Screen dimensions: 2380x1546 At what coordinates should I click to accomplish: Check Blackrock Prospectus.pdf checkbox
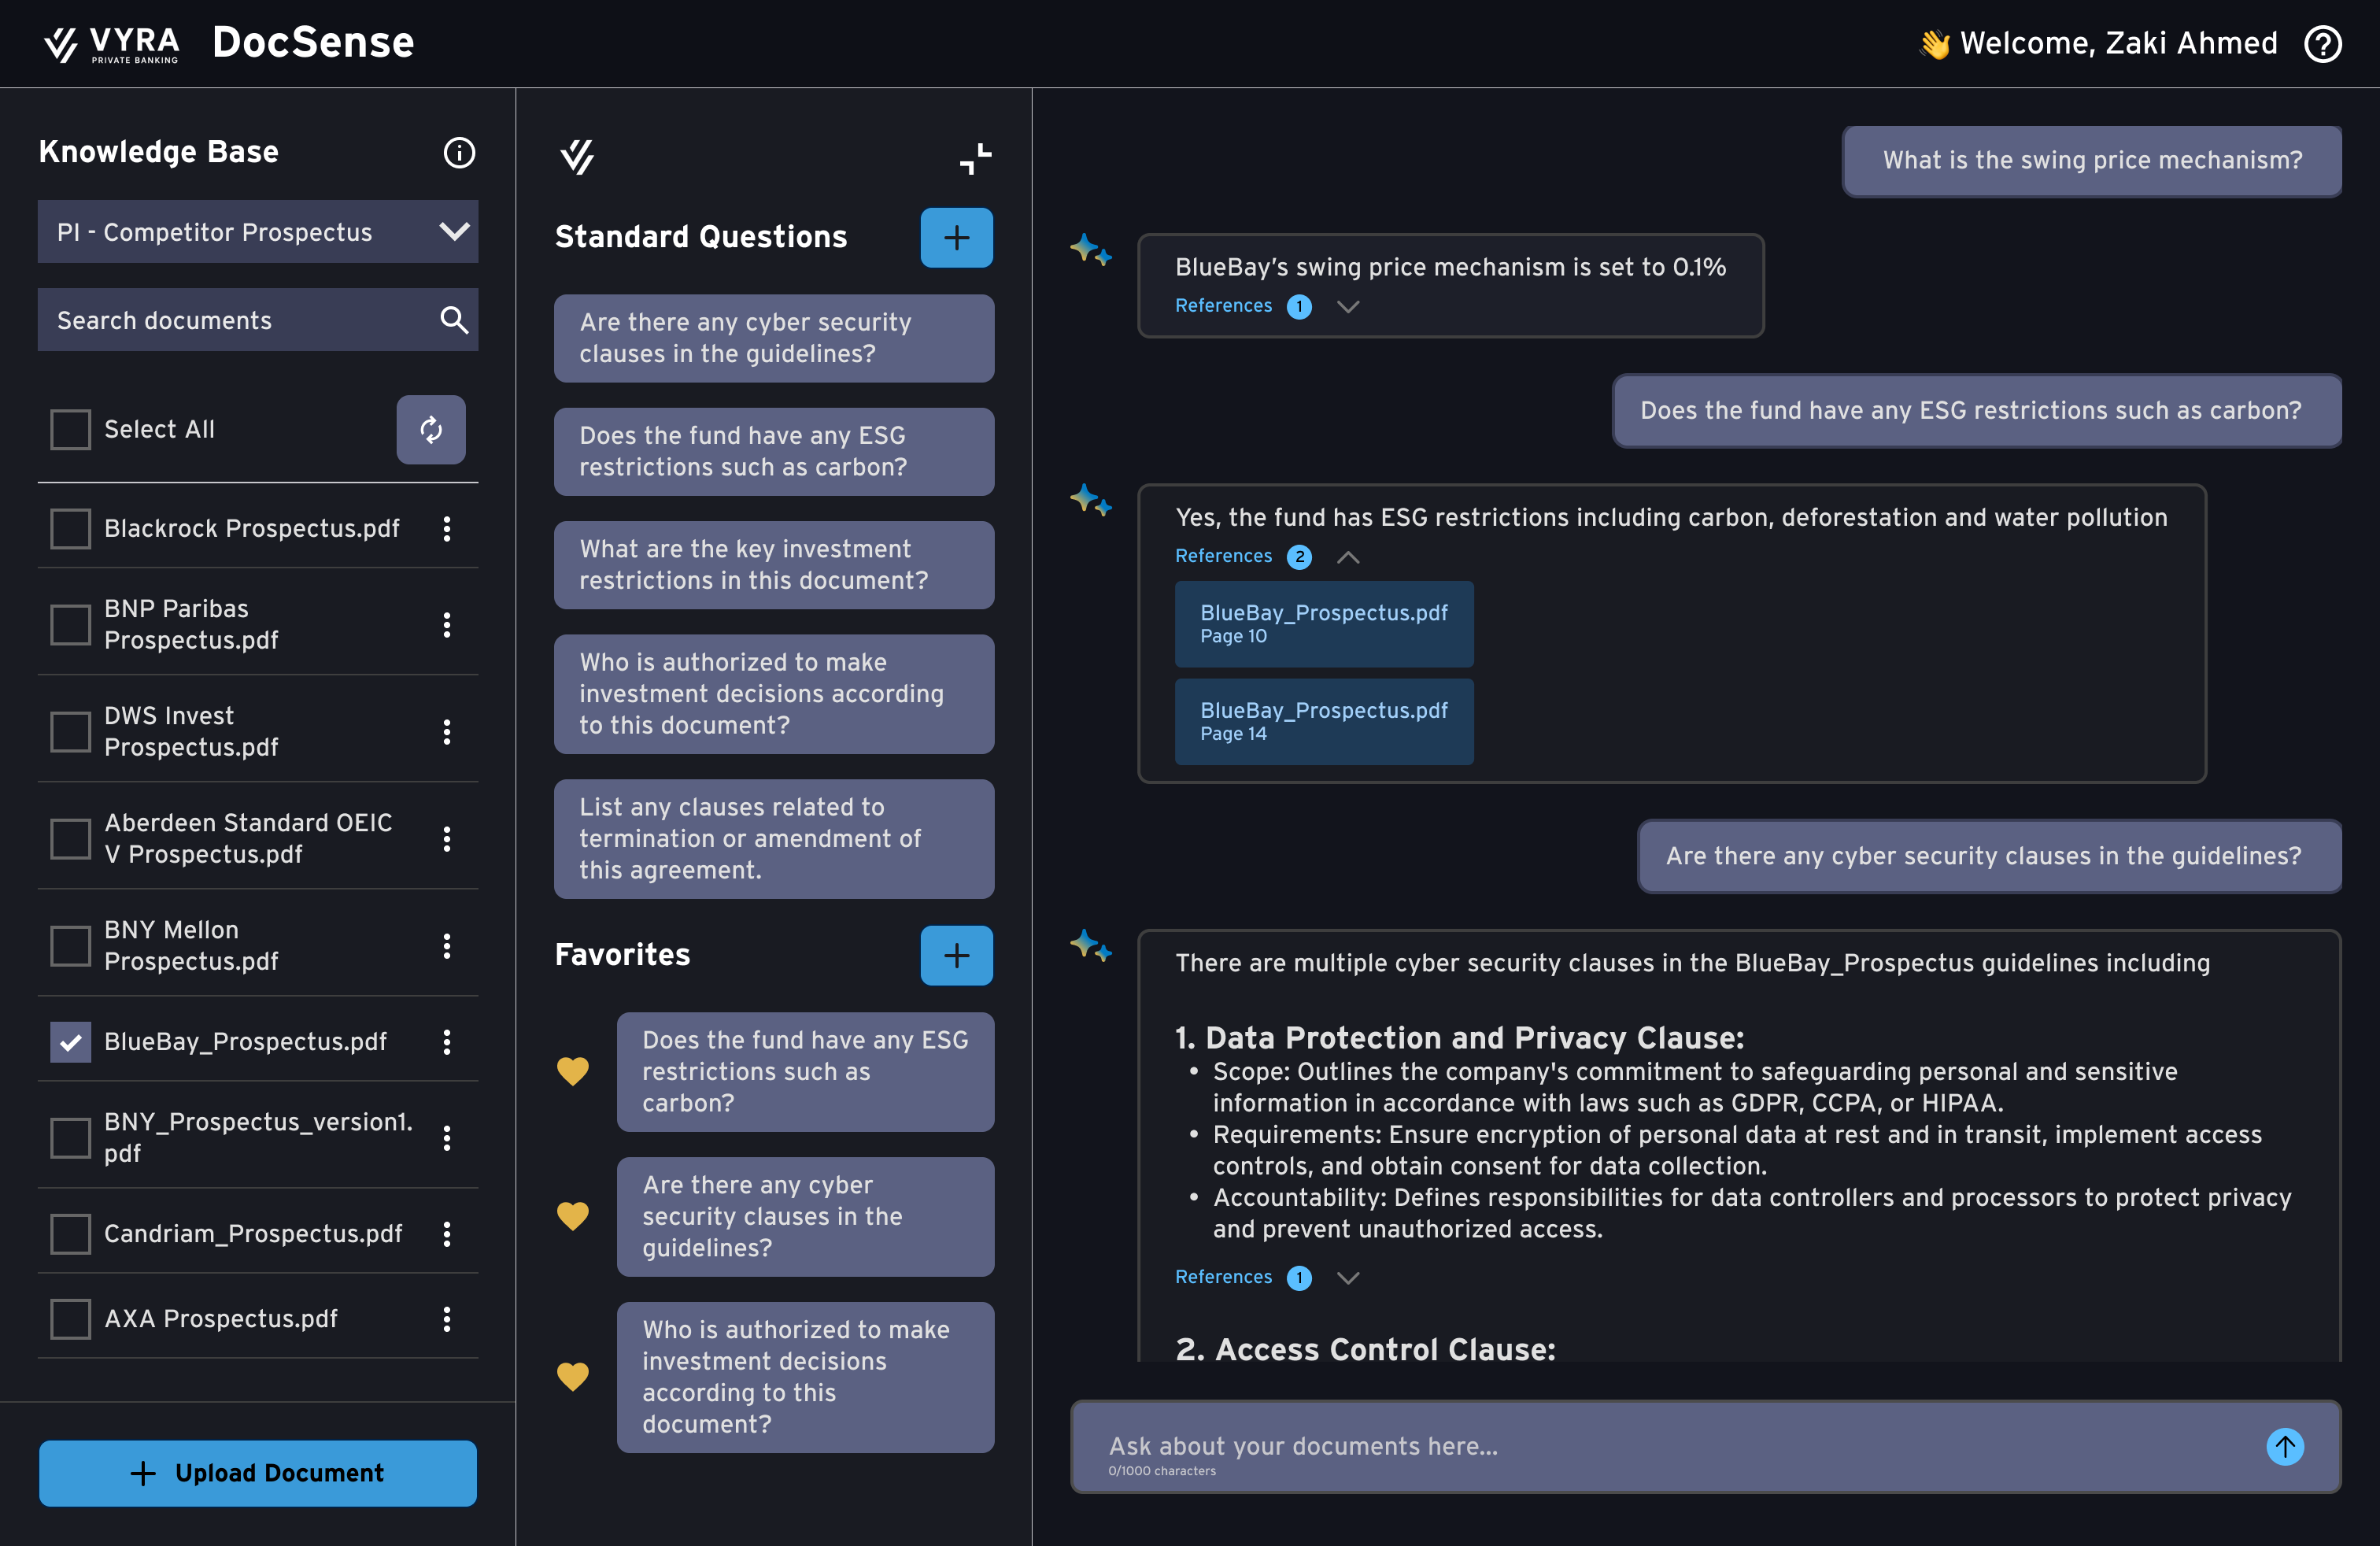point(70,528)
